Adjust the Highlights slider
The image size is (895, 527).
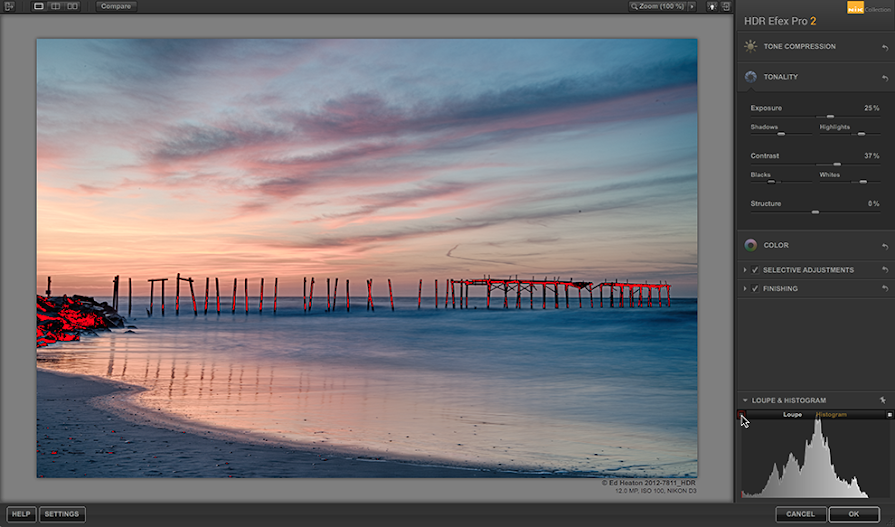(x=861, y=134)
